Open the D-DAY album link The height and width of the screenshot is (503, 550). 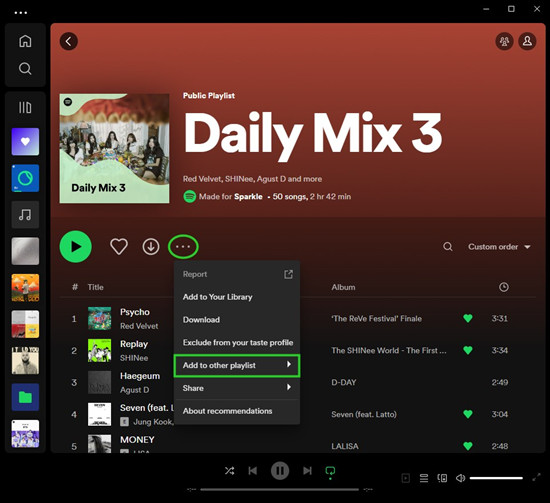(x=344, y=382)
